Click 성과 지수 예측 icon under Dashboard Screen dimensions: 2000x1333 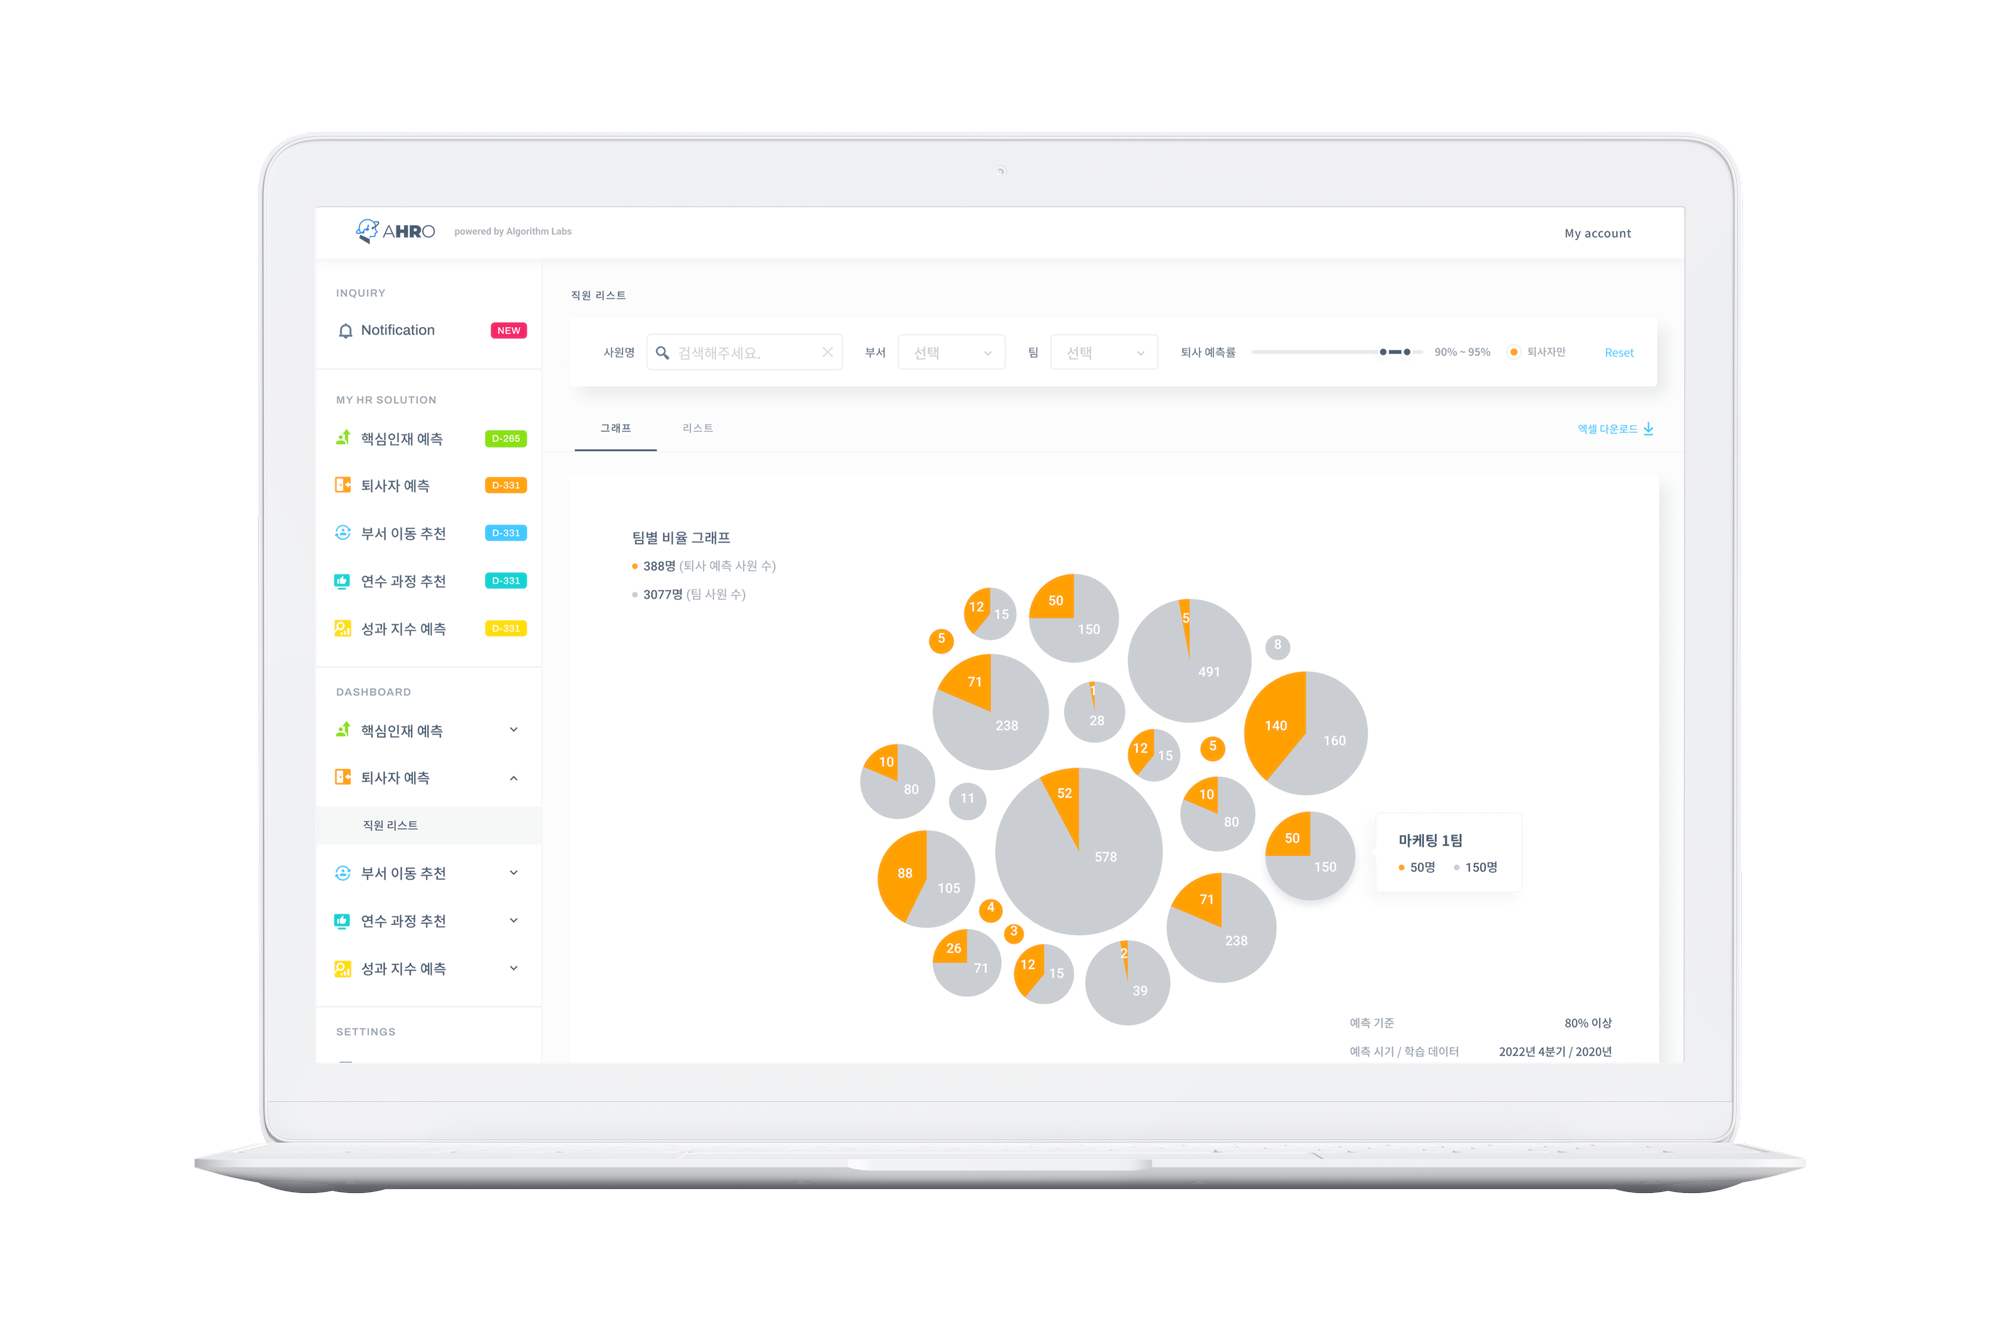coord(343,969)
